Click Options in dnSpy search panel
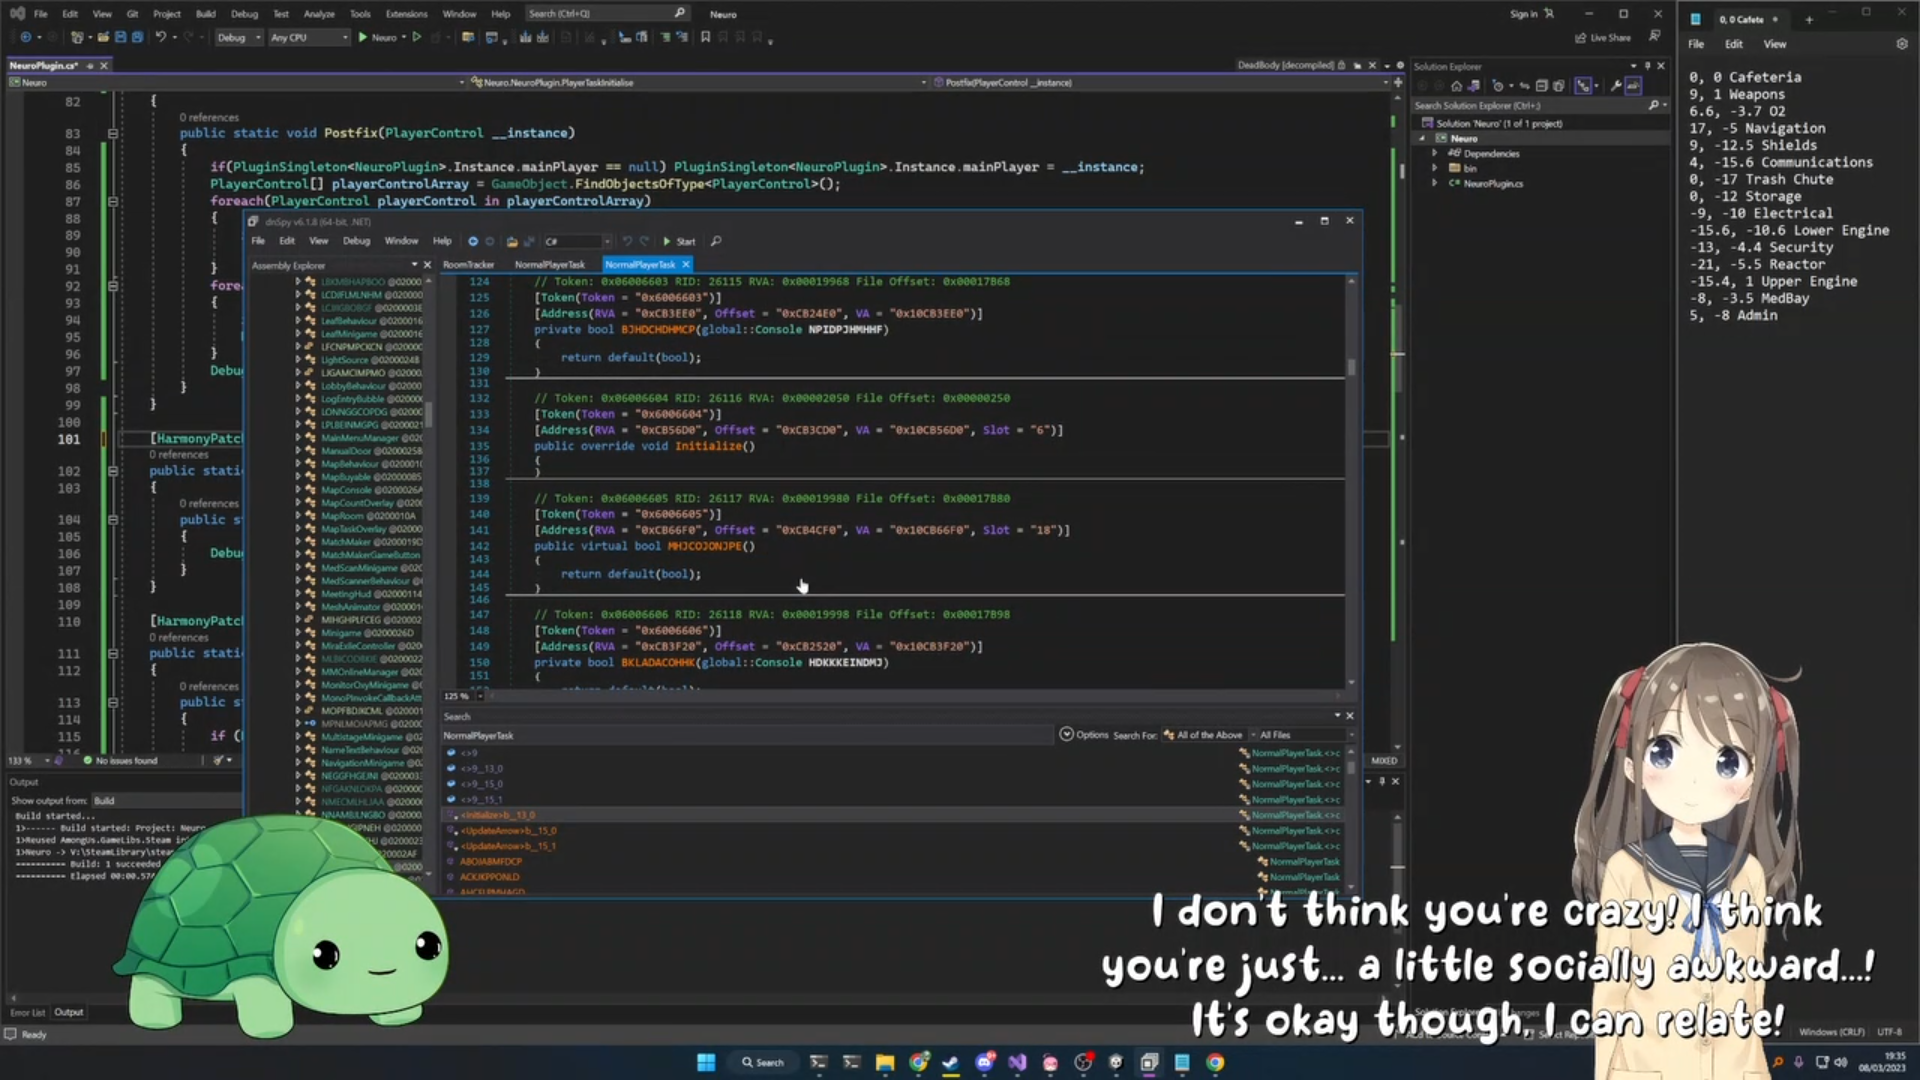 (x=1085, y=735)
